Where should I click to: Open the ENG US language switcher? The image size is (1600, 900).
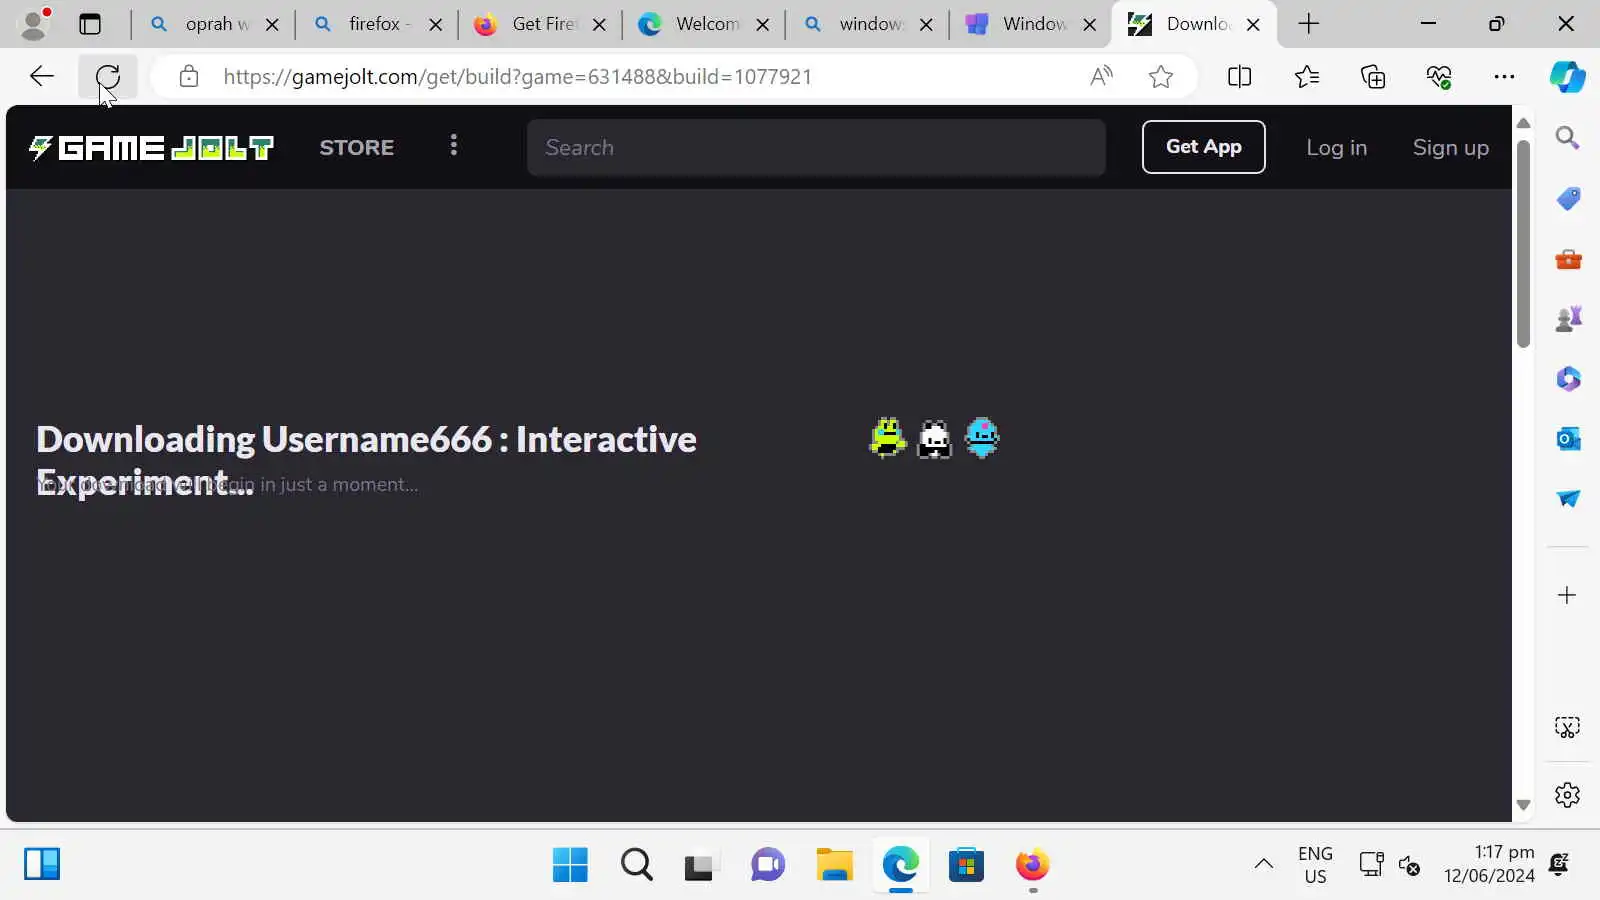coord(1315,865)
